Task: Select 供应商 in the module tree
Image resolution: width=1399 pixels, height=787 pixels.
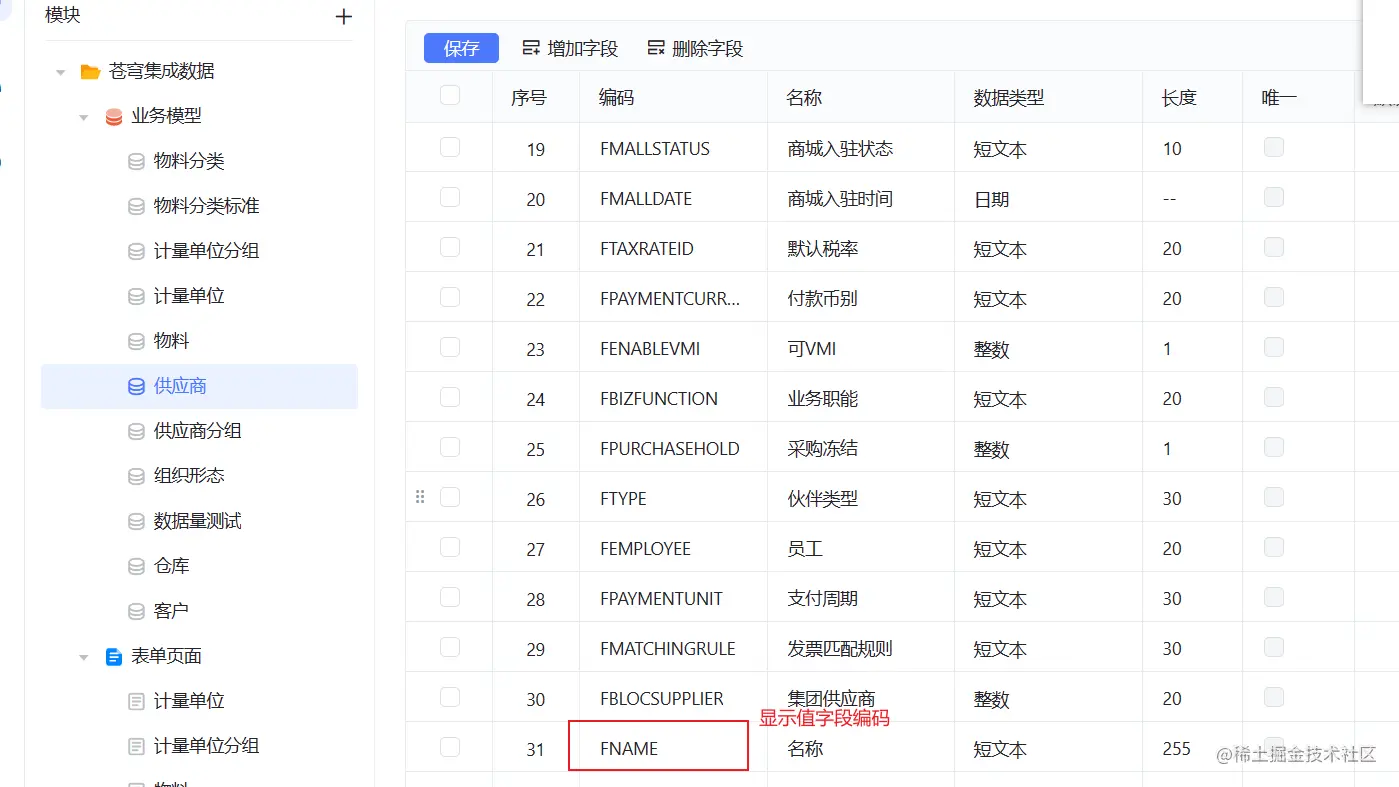Action: tap(199, 386)
